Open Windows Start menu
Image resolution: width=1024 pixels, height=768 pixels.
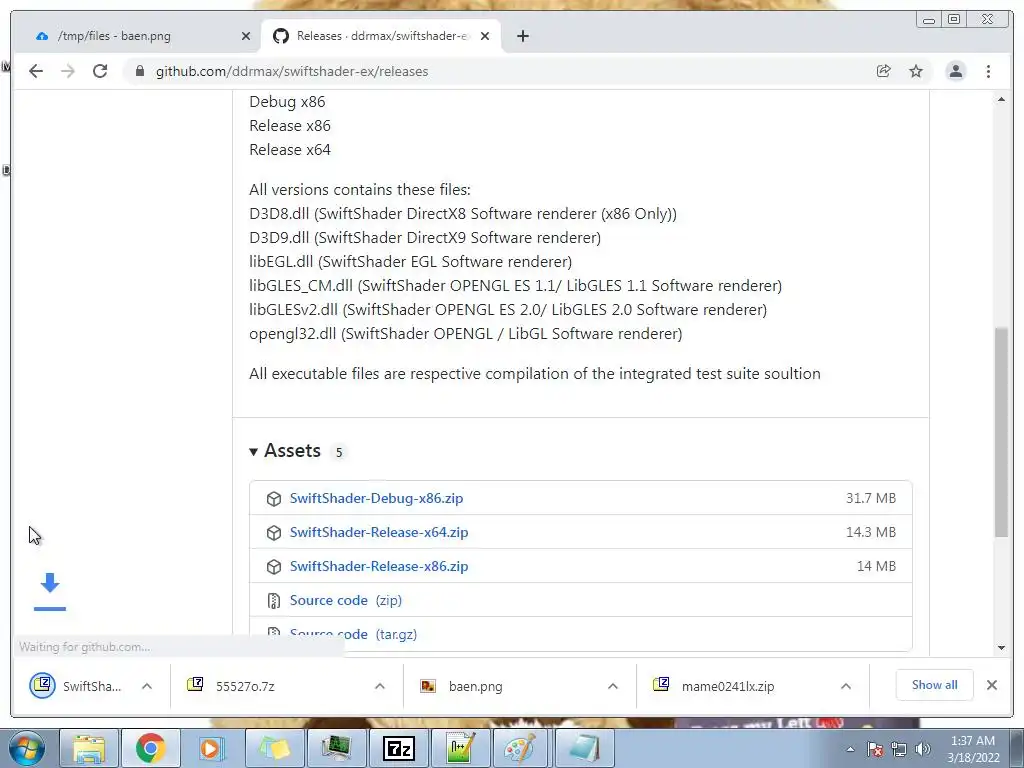[x=26, y=748]
